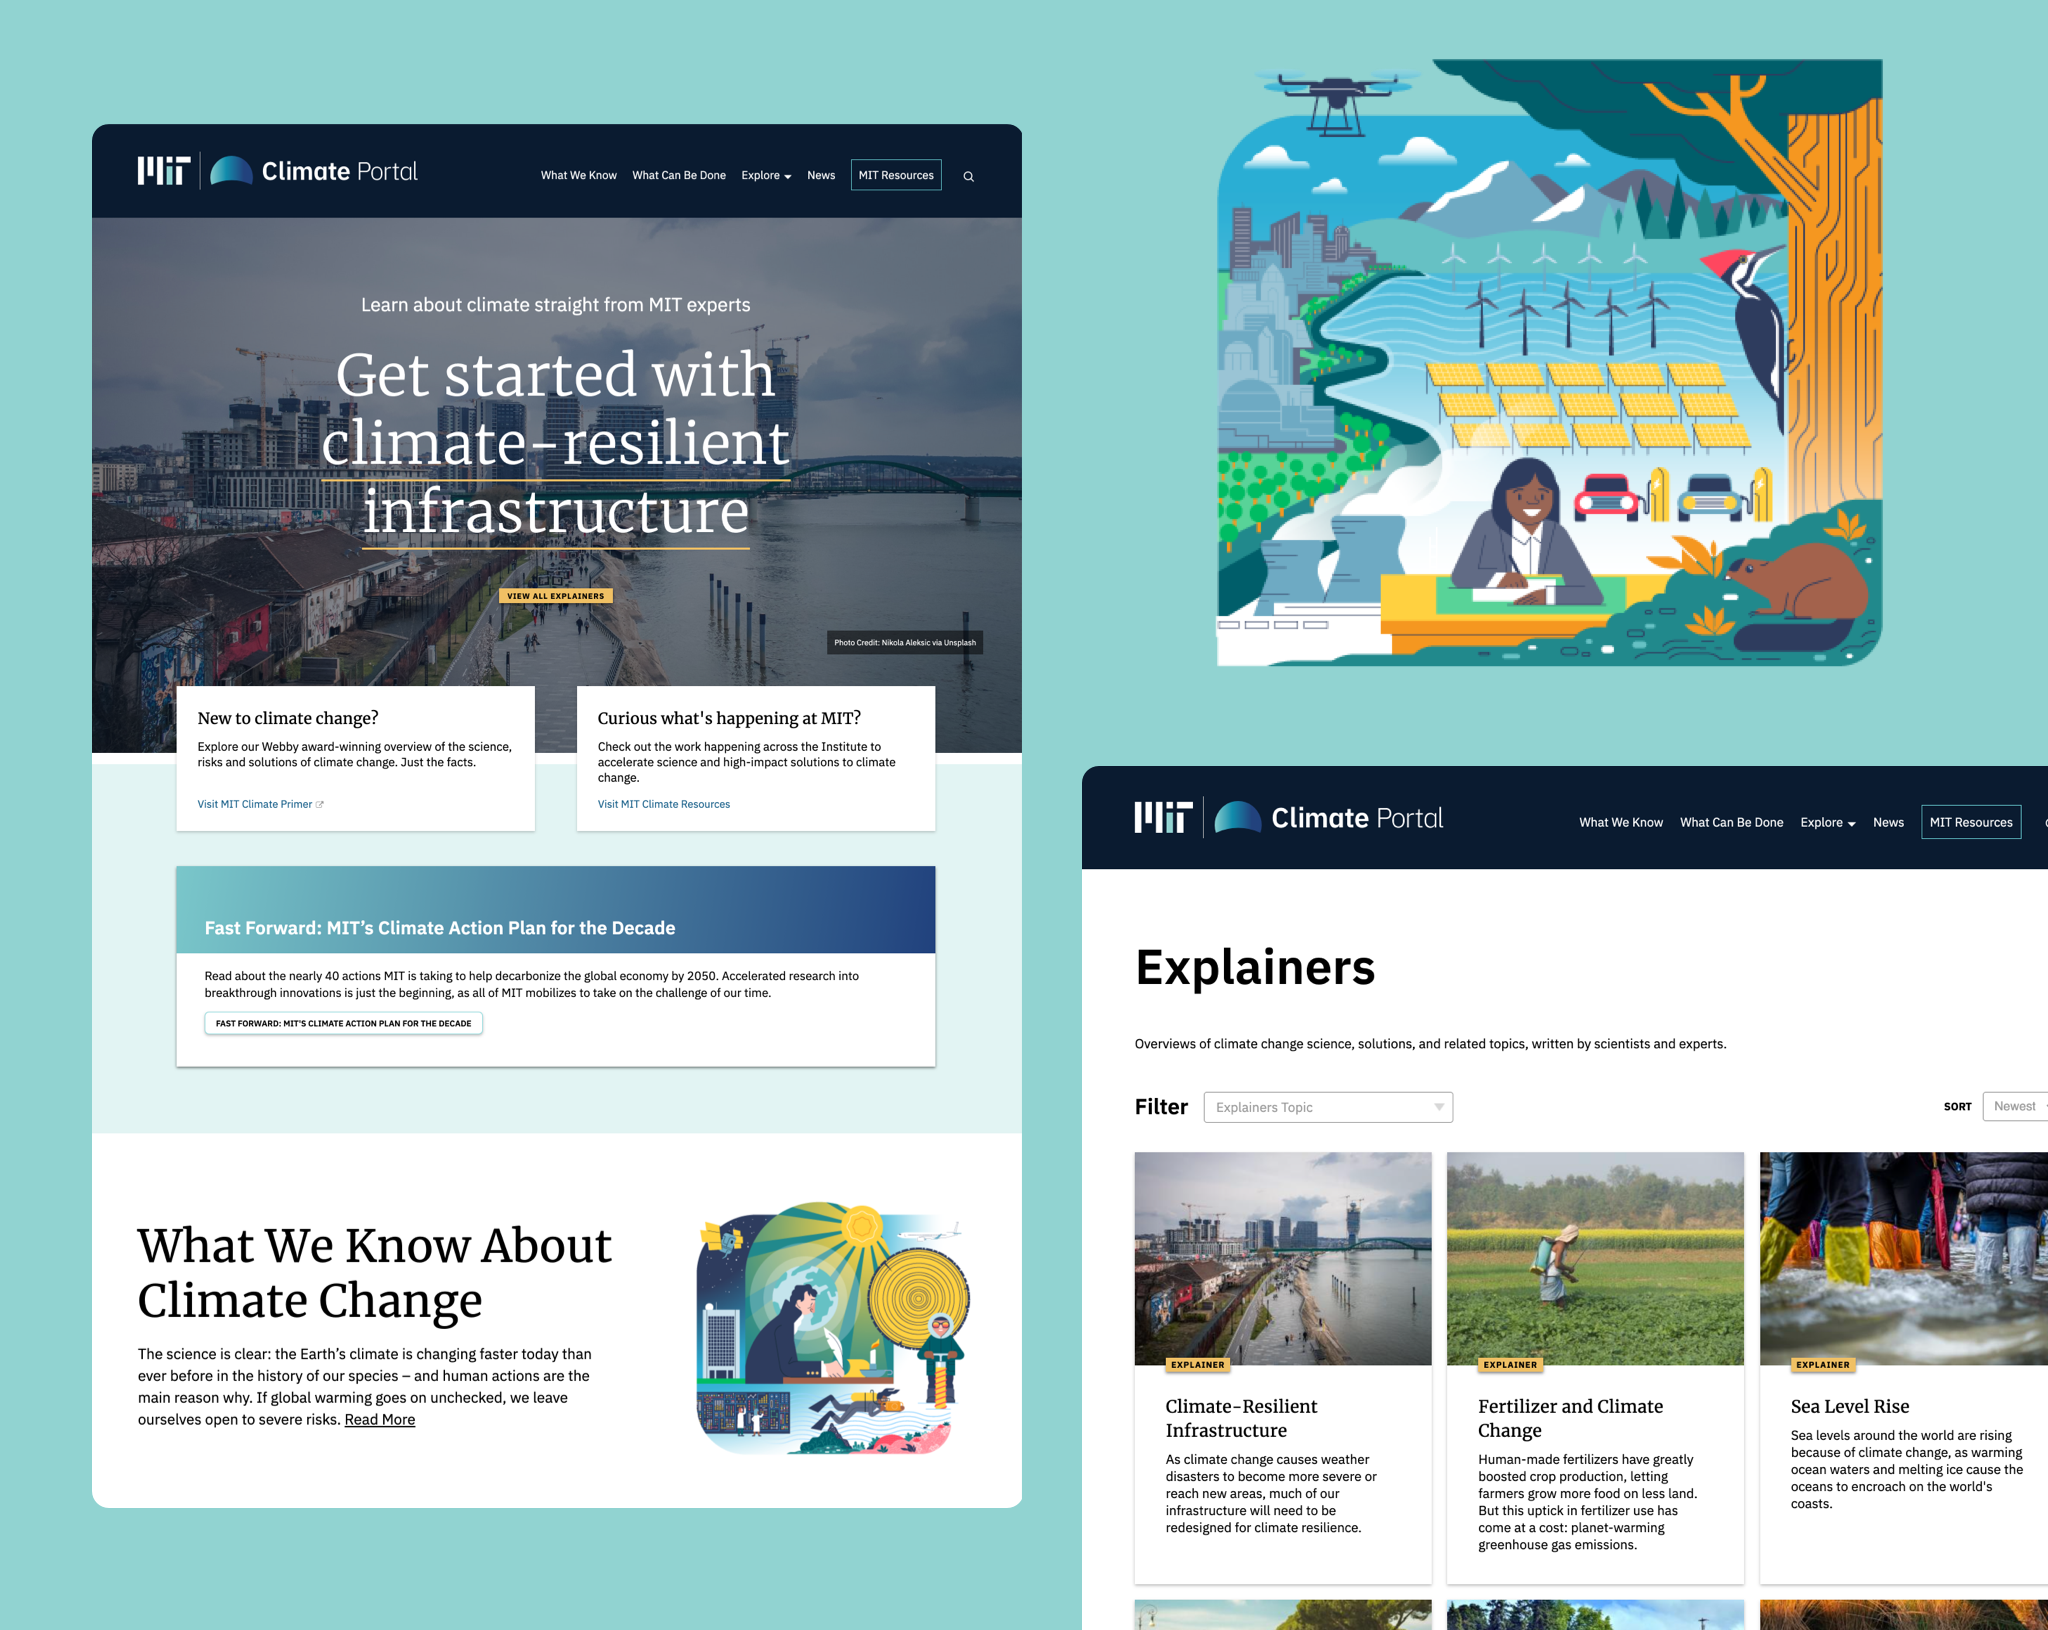This screenshot has width=2048, height=1630.
Task: Click MIT Resources button in left header
Action: [895, 175]
